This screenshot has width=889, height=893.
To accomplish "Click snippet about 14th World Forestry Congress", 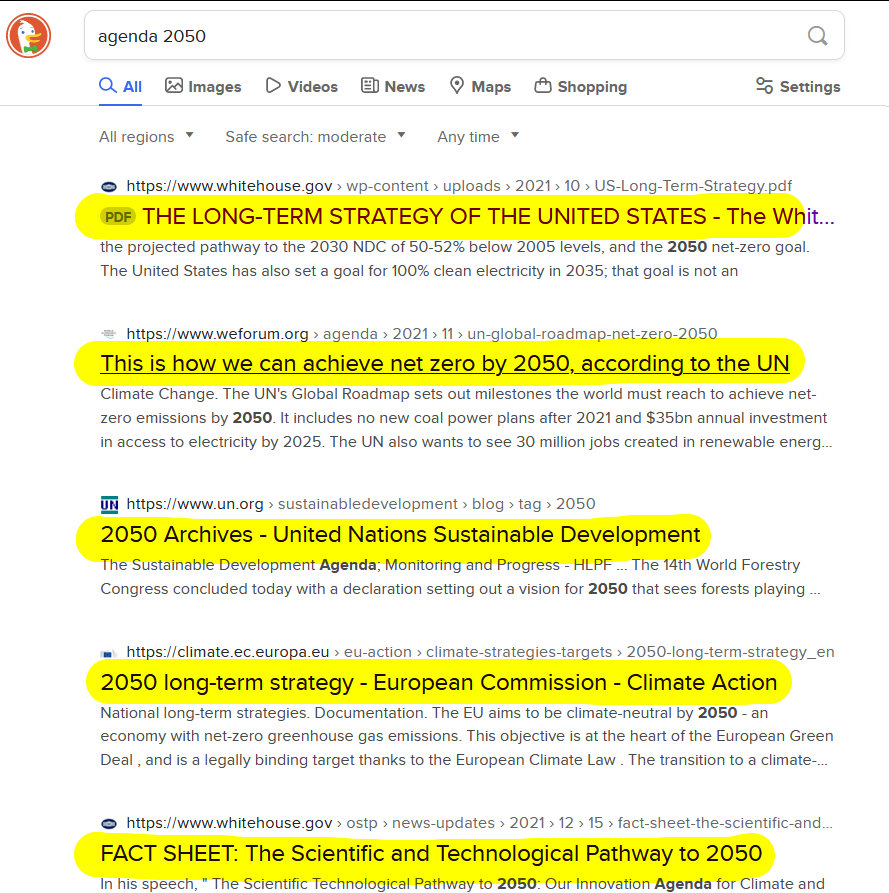I will coord(460,577).
